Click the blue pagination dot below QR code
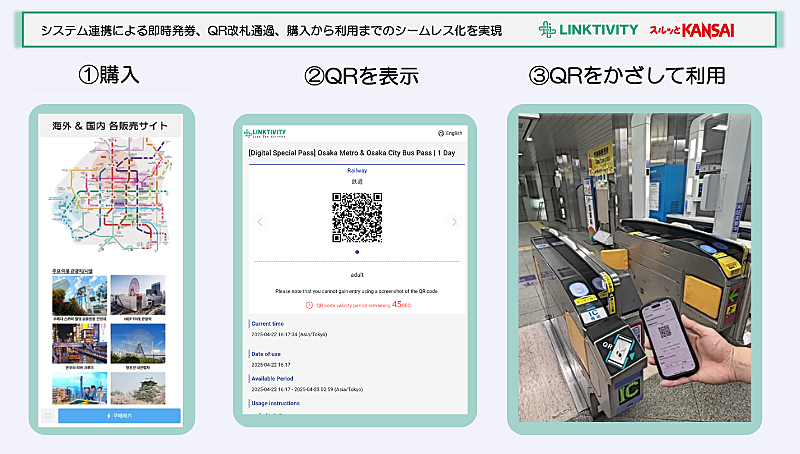Image resolution: width=800 pixels, height=454 pixels. pos(357,252)
